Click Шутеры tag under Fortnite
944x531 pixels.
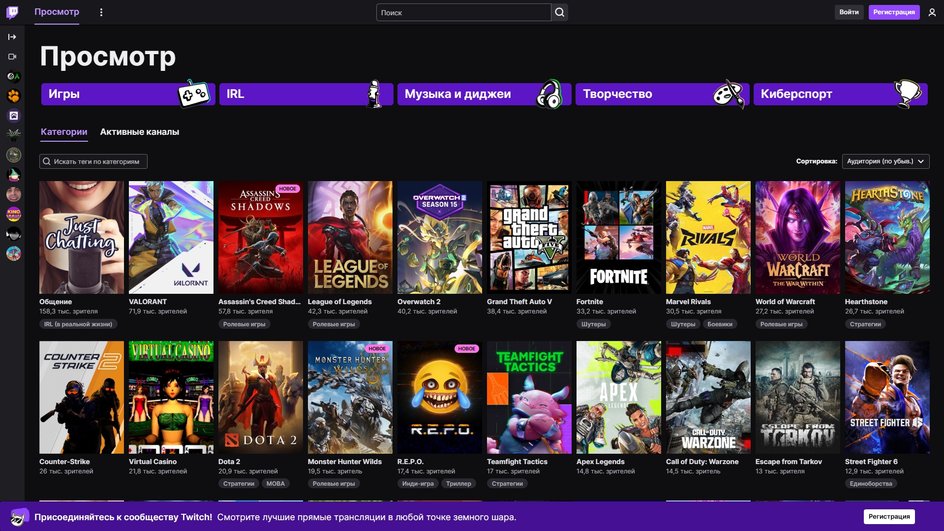pyautogui.click(x=594, y=324)
